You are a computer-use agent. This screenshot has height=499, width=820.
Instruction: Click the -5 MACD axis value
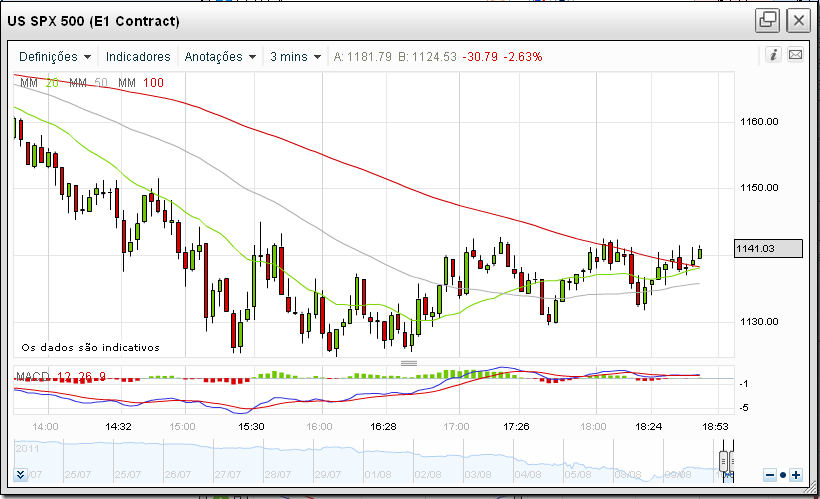(x=745, y=407)
